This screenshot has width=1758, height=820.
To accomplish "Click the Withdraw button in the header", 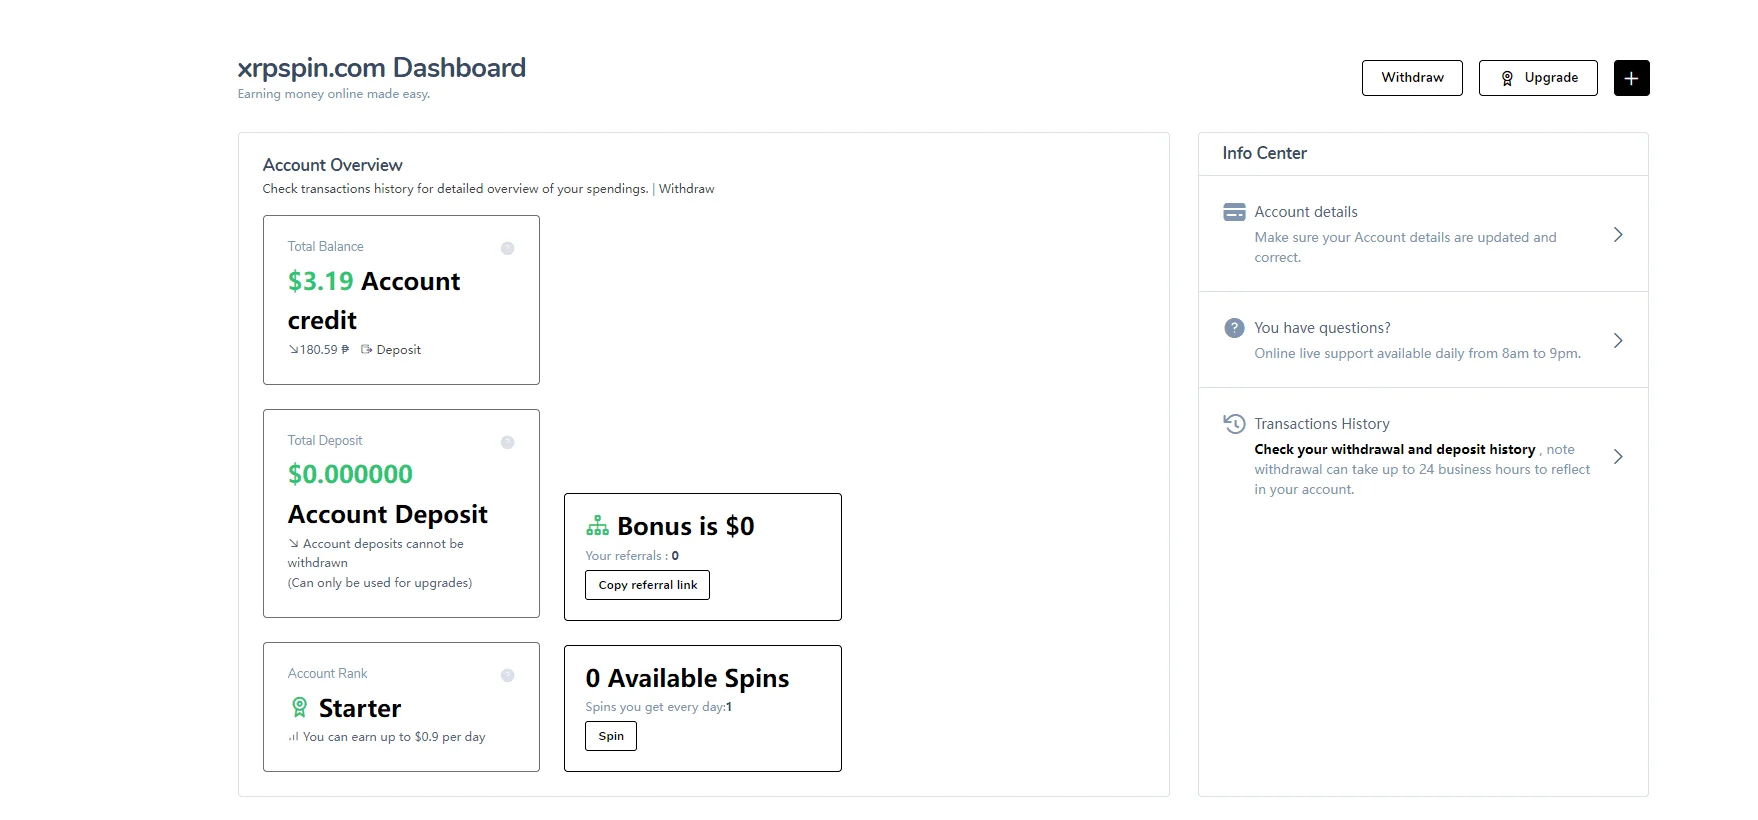I will (x=1412, y=78).
